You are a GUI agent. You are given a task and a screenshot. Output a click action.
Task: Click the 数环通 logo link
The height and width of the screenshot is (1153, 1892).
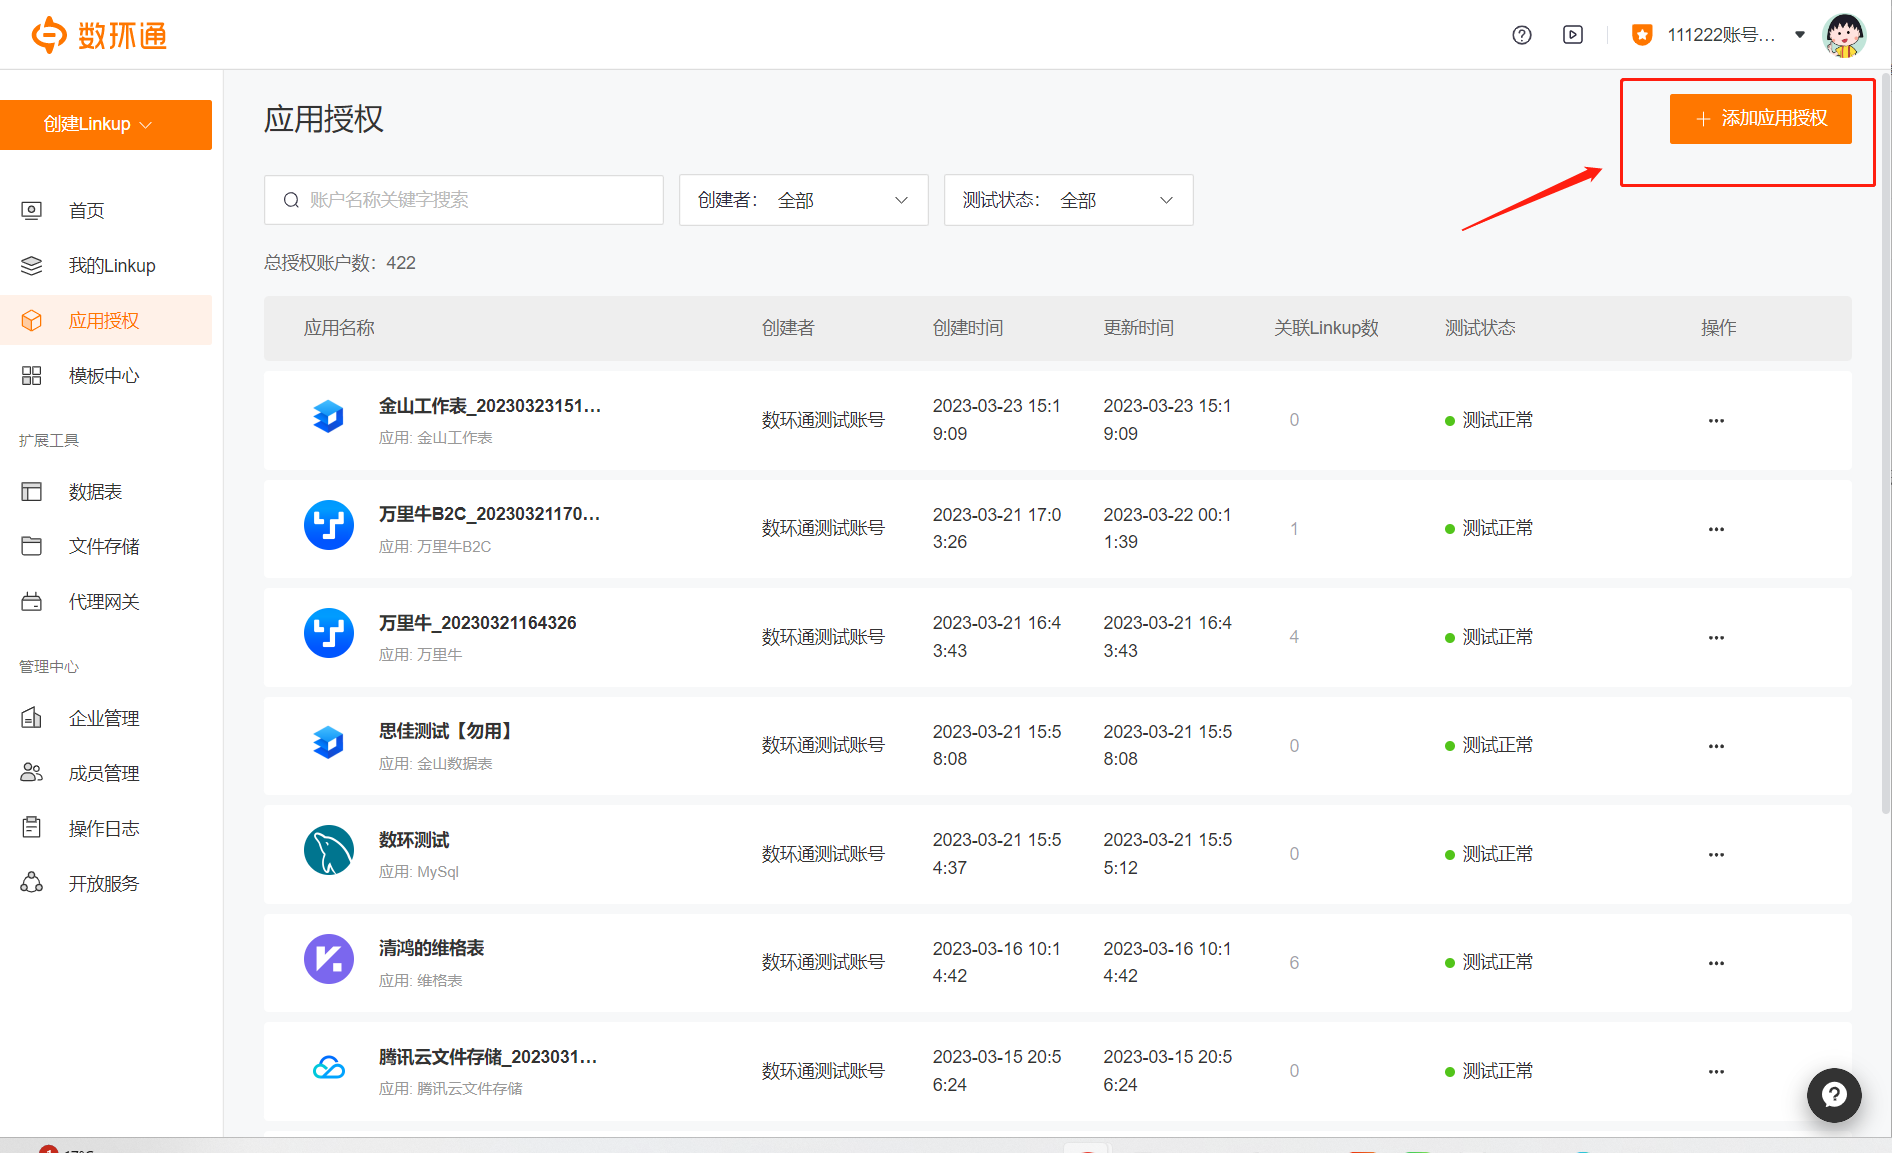99,35
